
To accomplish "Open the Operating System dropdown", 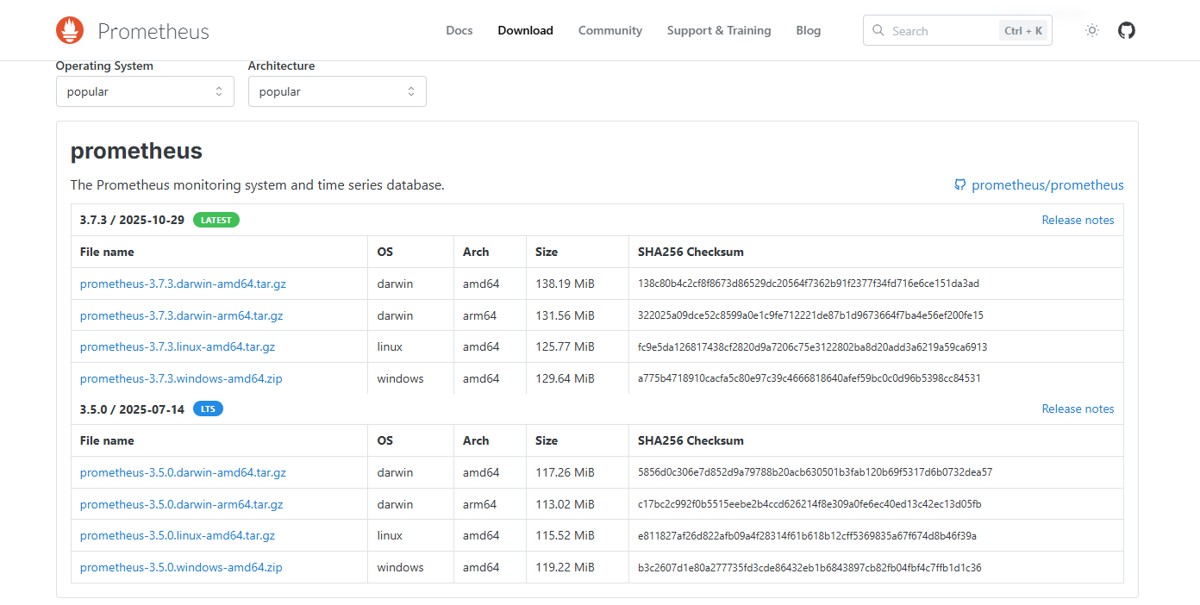I will tap(145, 92).
